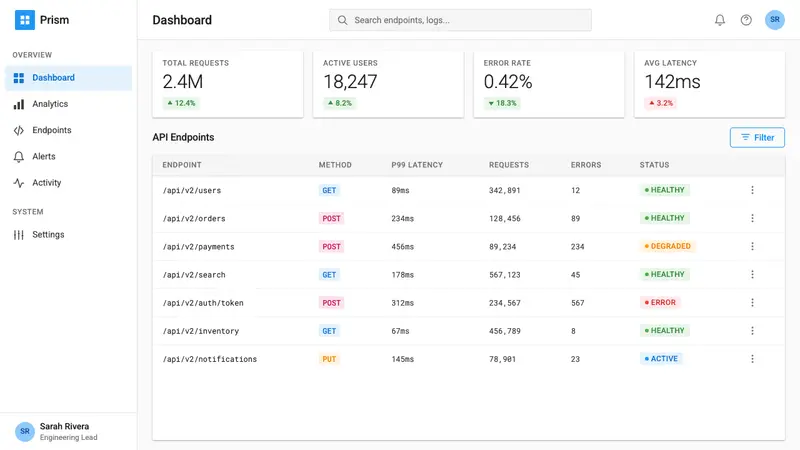Open the SR avatar in the header
Viewport: 800px width, 450px height.
[774, 20]
